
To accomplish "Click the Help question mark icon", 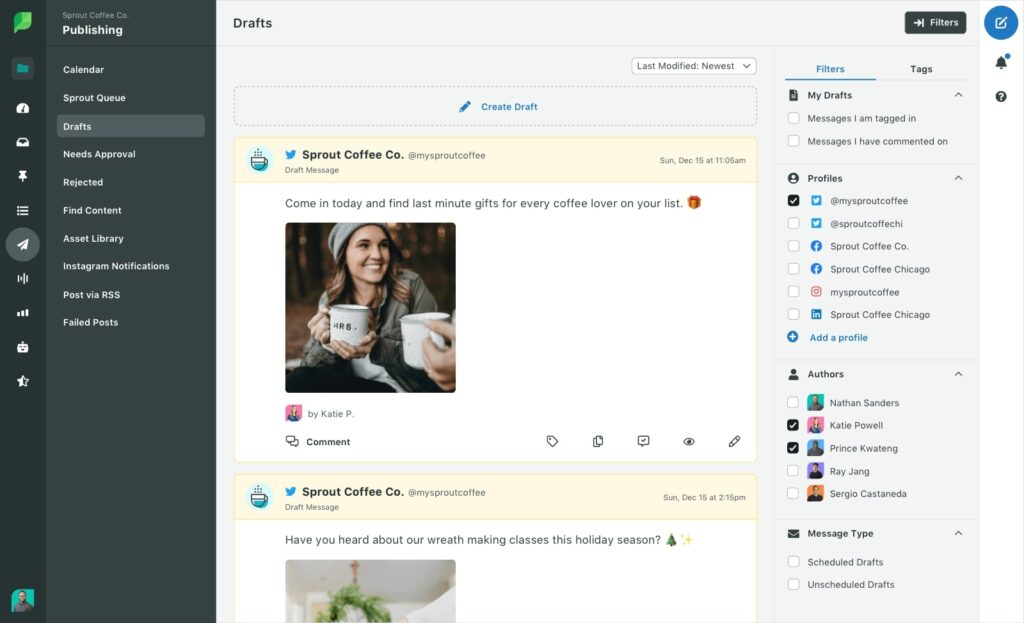I will point(1000,97).
